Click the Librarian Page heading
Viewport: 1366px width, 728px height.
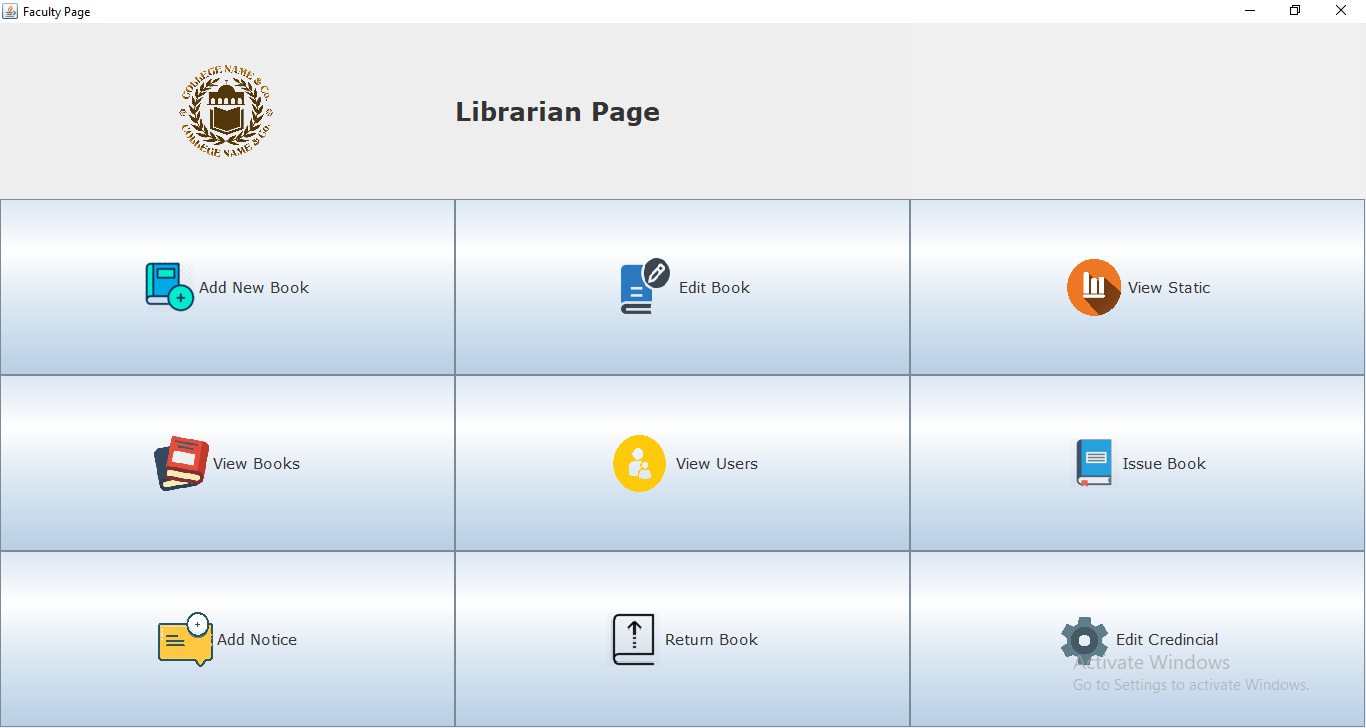557,111
